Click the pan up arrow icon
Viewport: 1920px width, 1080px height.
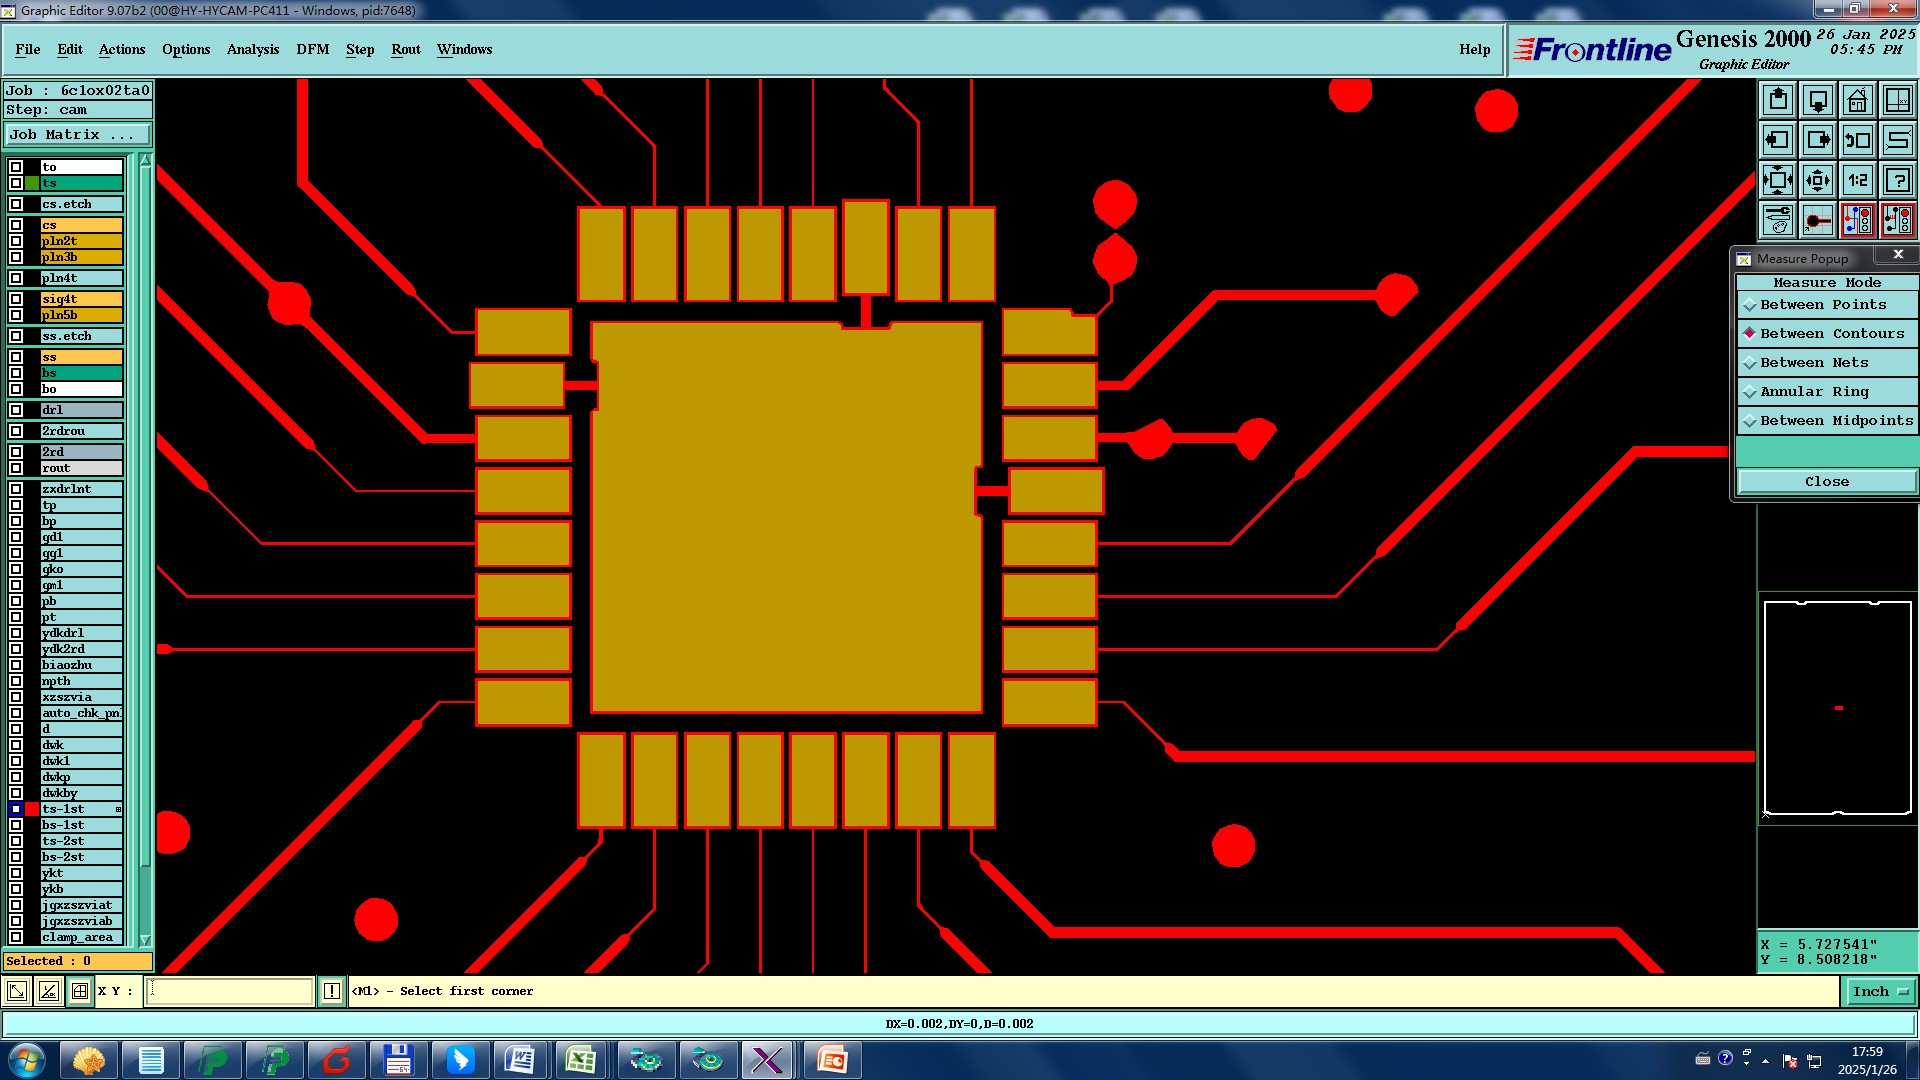tap(1778, 100)
